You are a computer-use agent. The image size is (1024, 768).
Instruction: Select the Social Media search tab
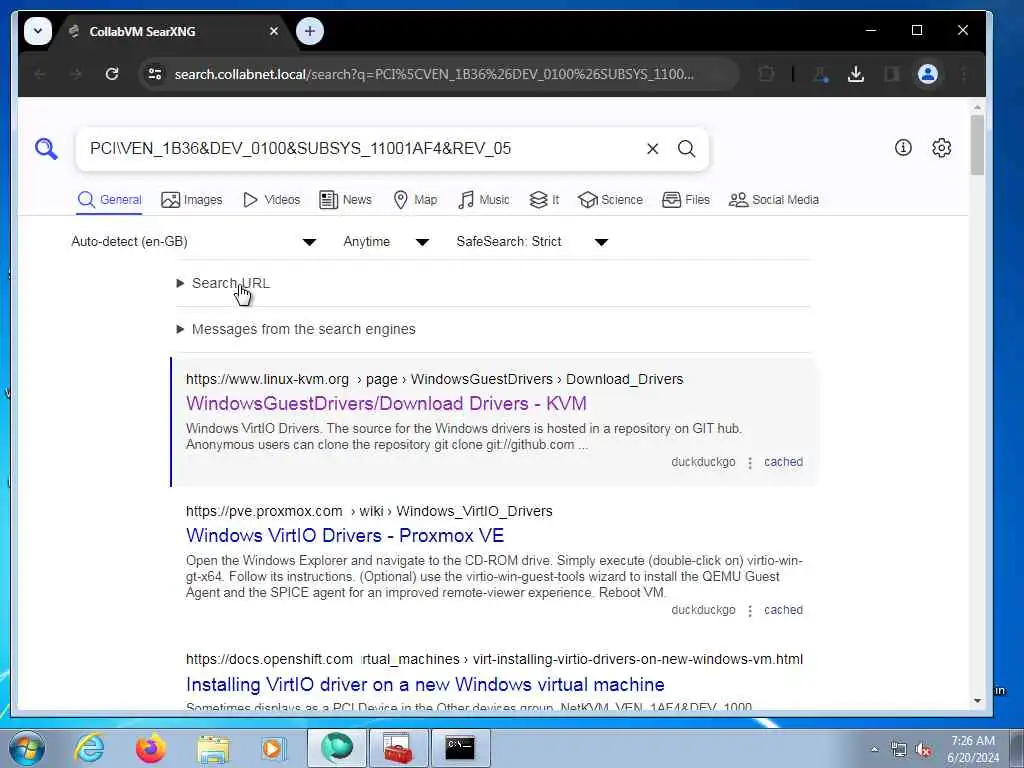pyautogui.click(x=773, y=200)
